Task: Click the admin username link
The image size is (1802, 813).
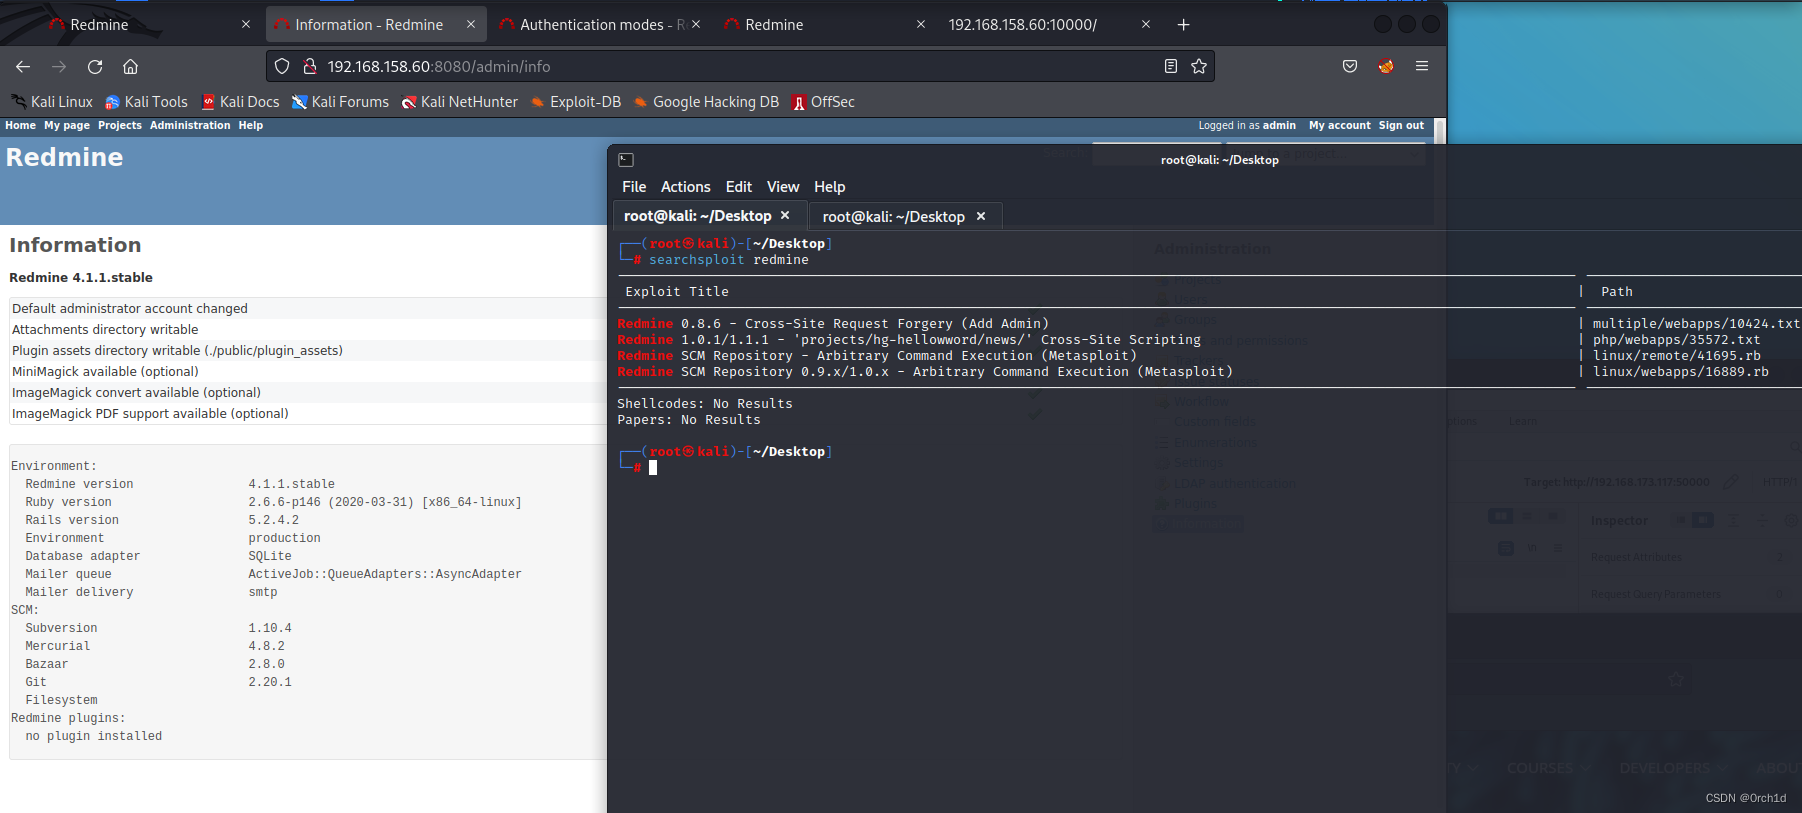Action: 1279,125
